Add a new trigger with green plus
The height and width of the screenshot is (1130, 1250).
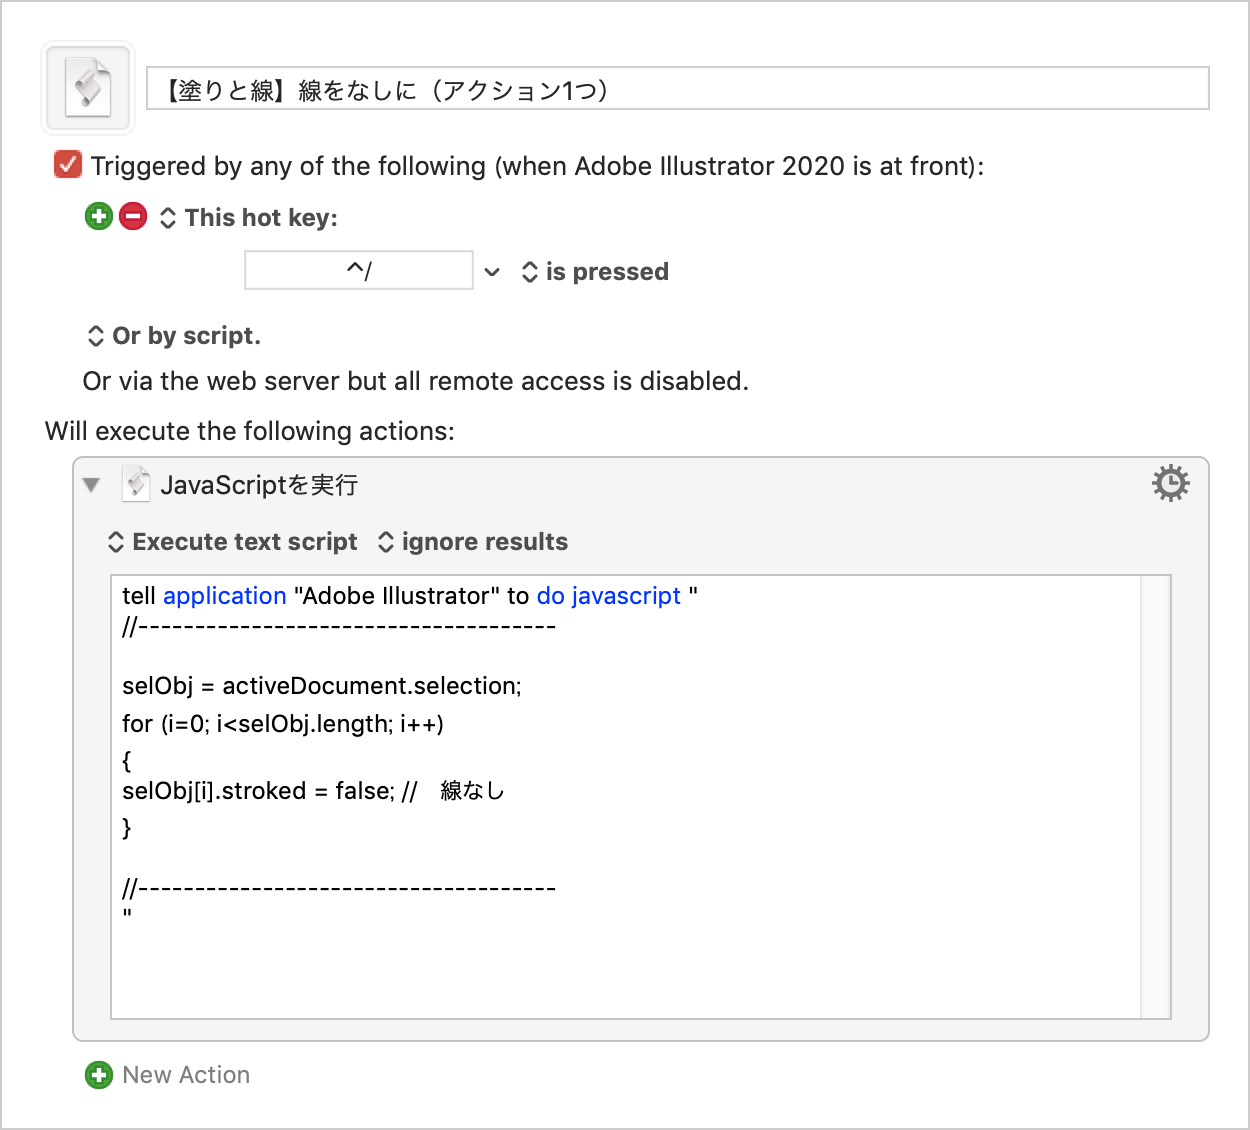coord(99,216)
